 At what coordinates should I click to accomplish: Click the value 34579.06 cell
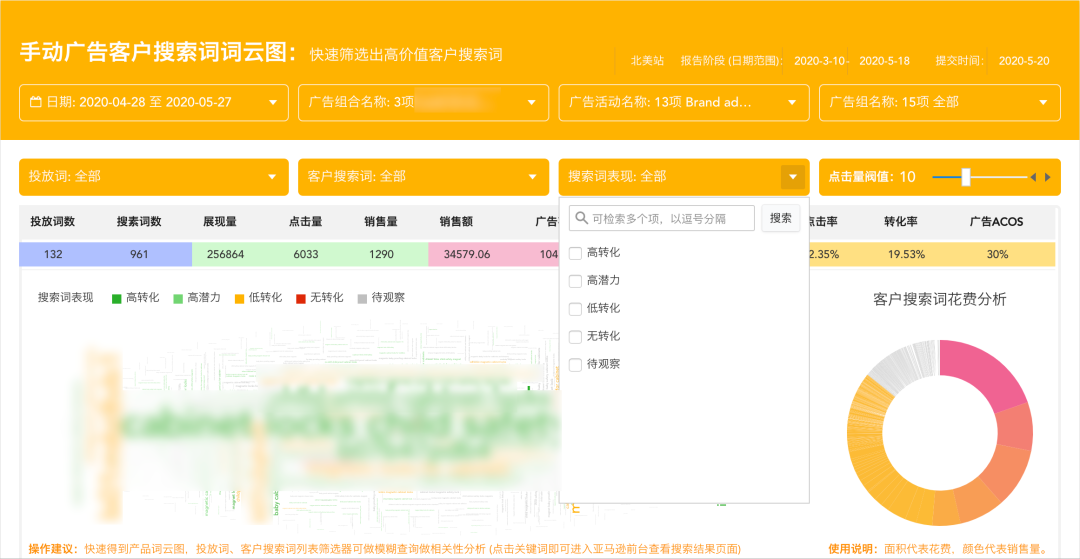(467, 254)
